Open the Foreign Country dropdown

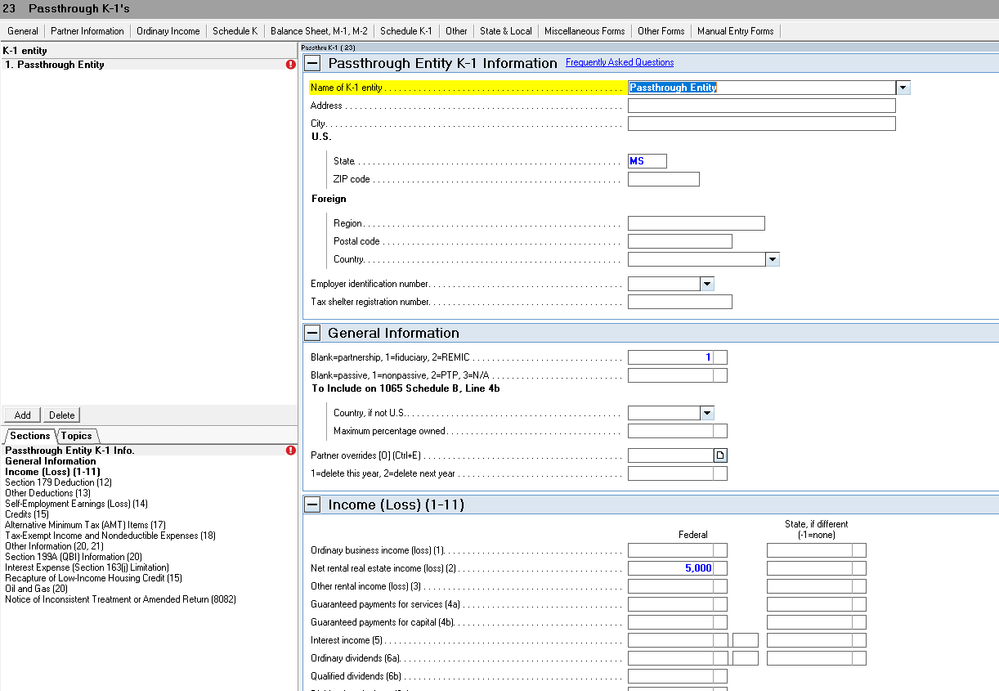772,259
